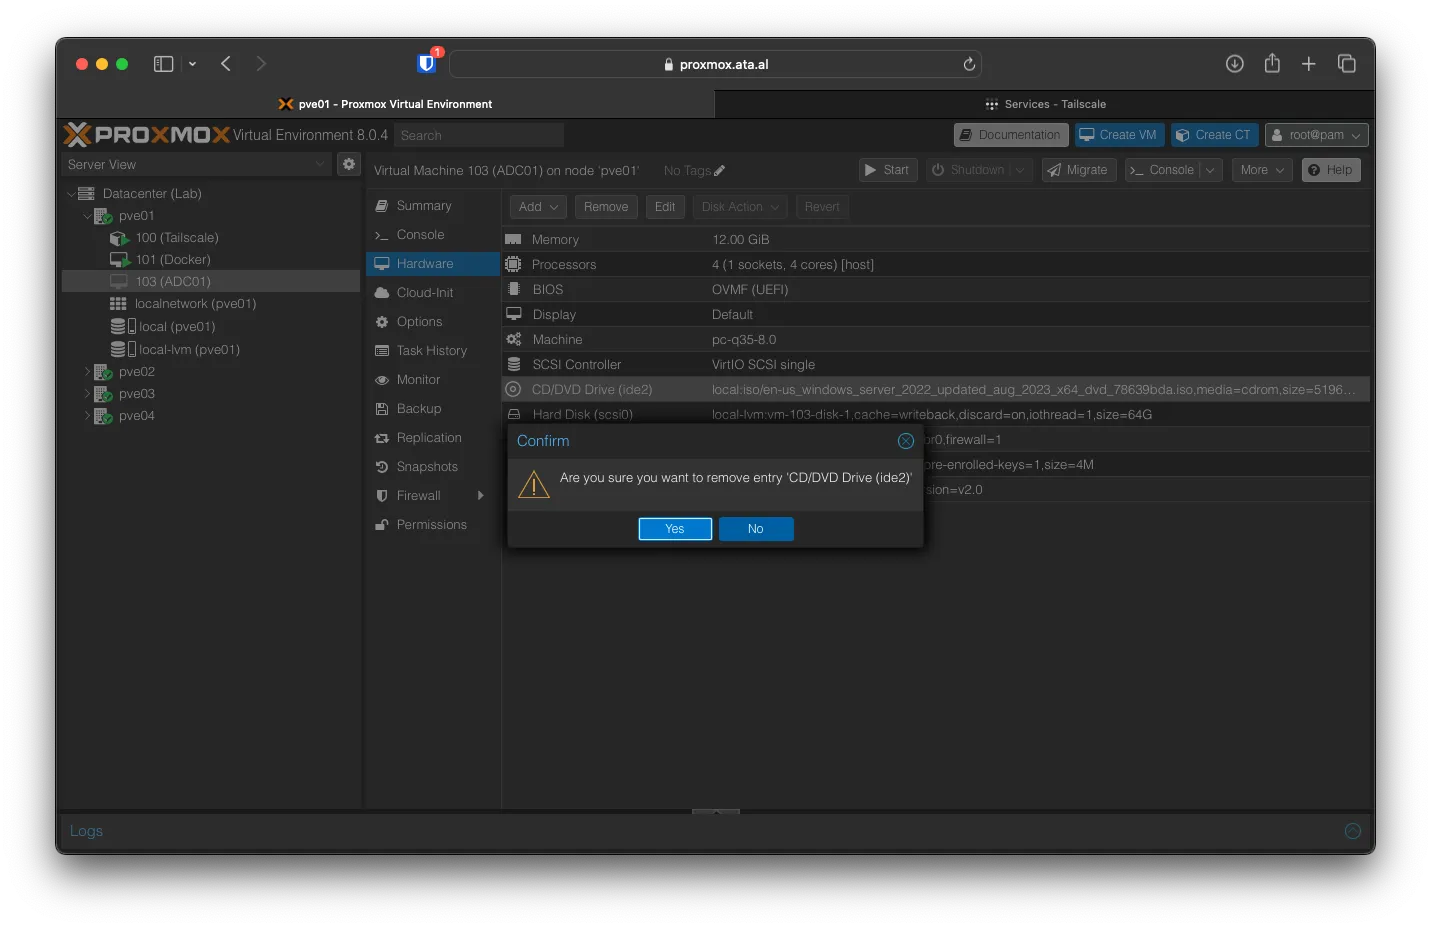
Task: Close the Confirm dialog with X icon
Action: [x=906, y=441]
